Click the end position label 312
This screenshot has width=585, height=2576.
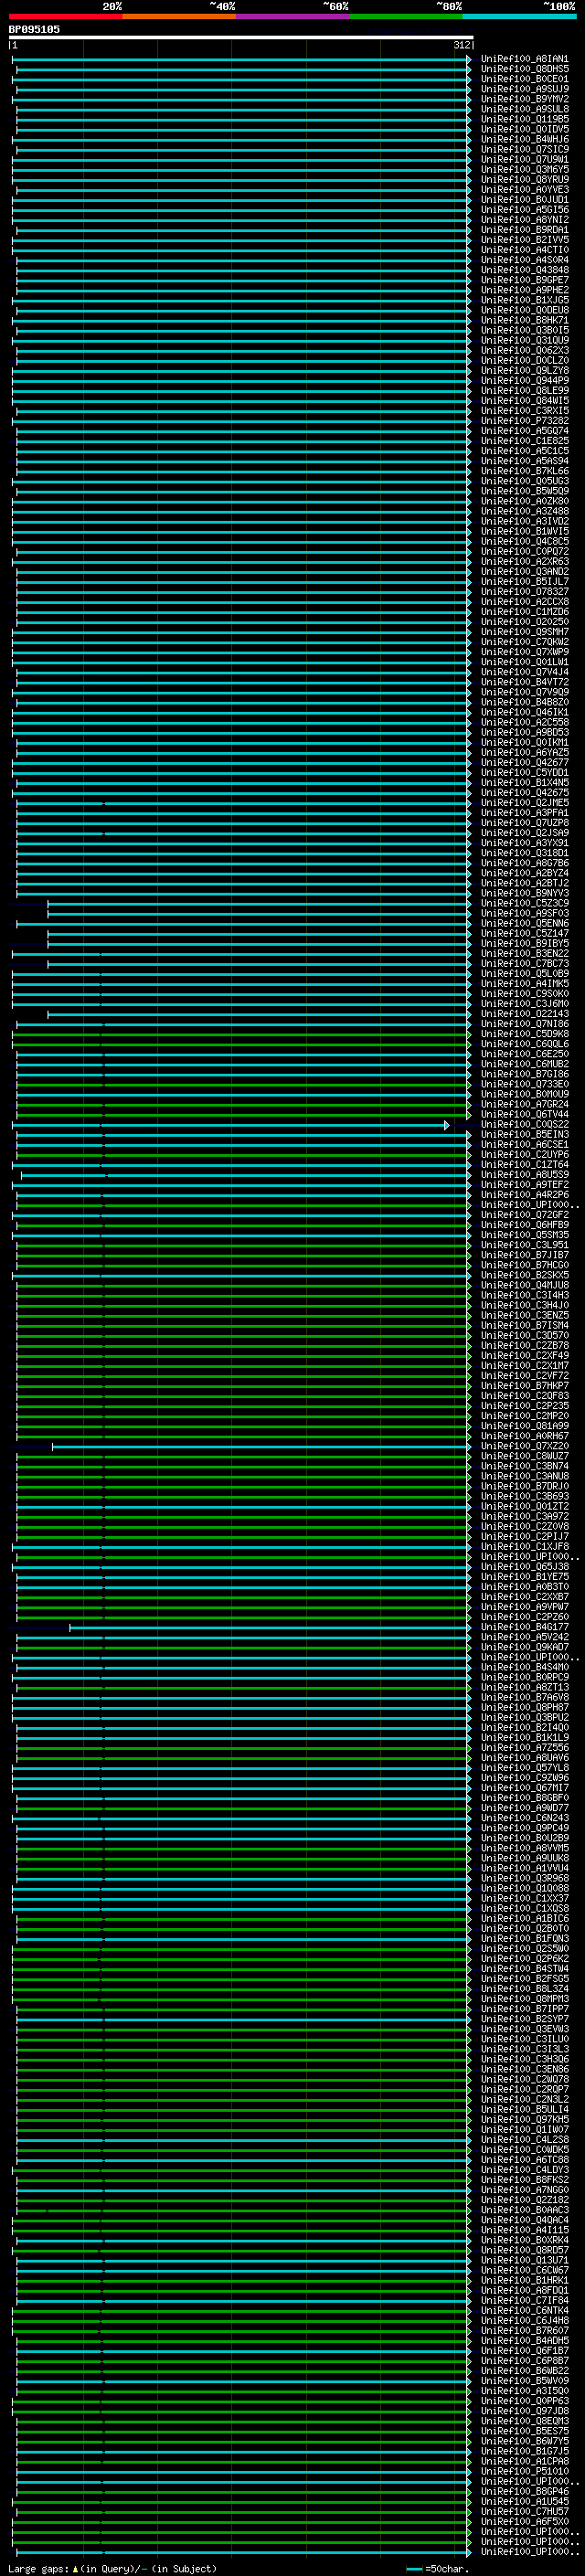(x=461, y=45)
